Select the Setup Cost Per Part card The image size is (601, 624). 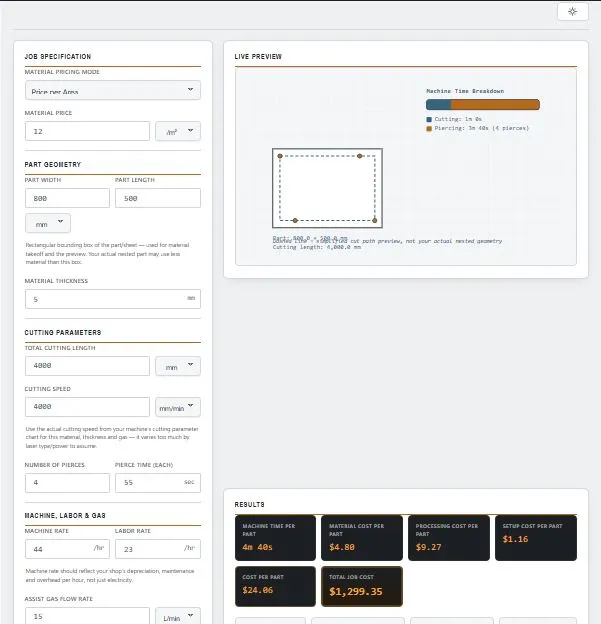[536, 538]
